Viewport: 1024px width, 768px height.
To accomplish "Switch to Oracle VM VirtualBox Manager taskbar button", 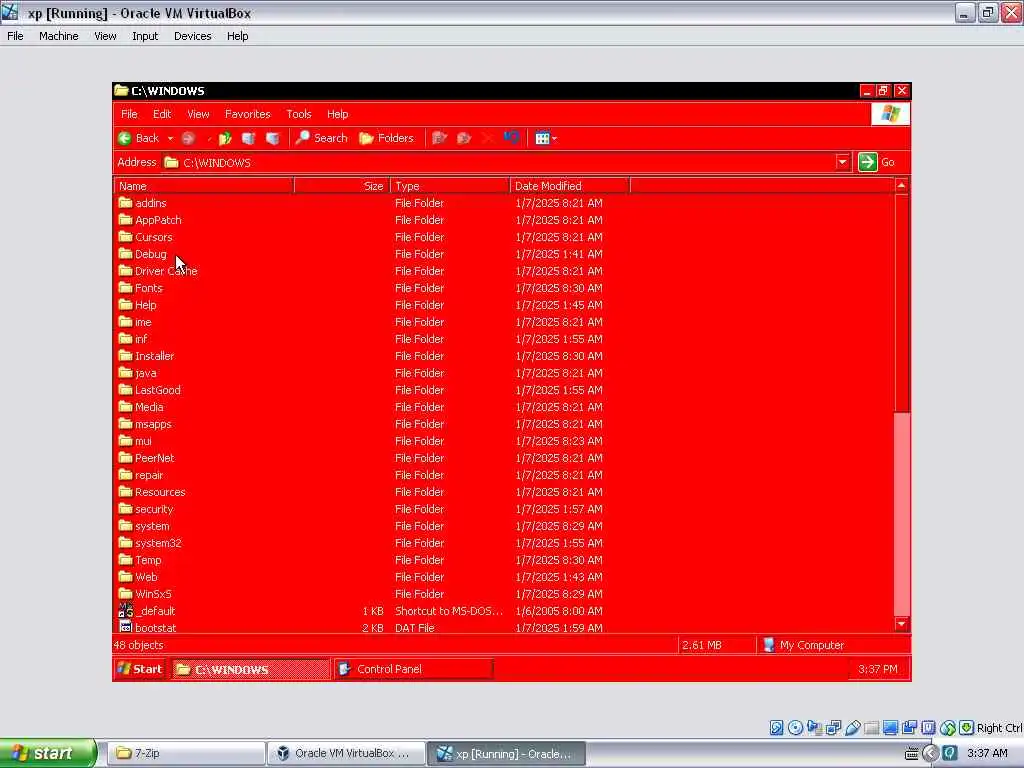I will (346, 753).
